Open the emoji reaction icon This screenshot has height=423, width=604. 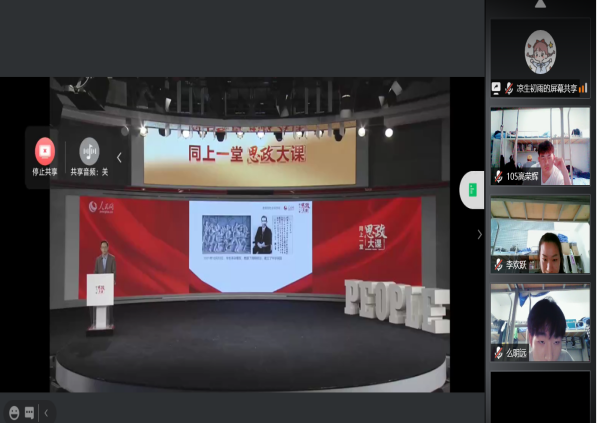point(14,412)
